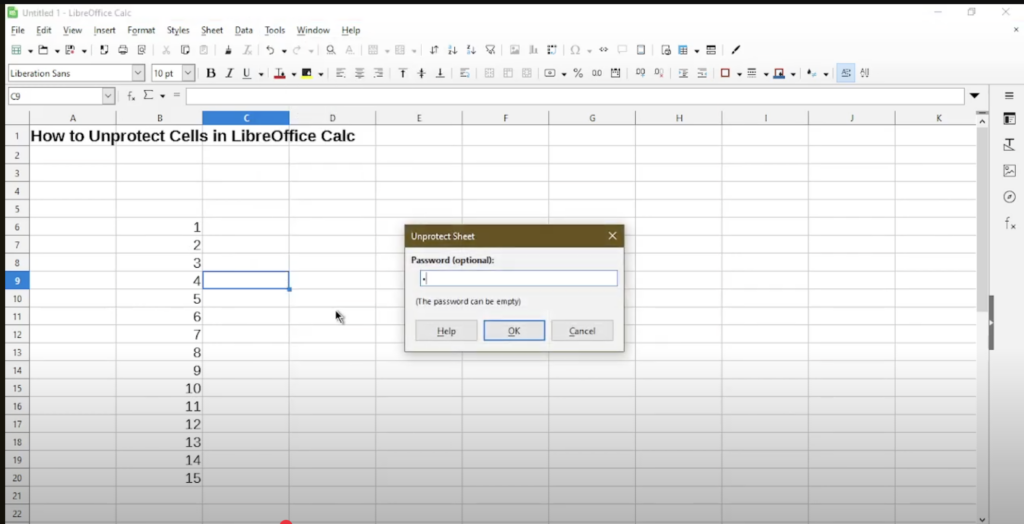1024x524 pixels.
Task: Expand the Name Box dropdown
Action: [108, 96]
